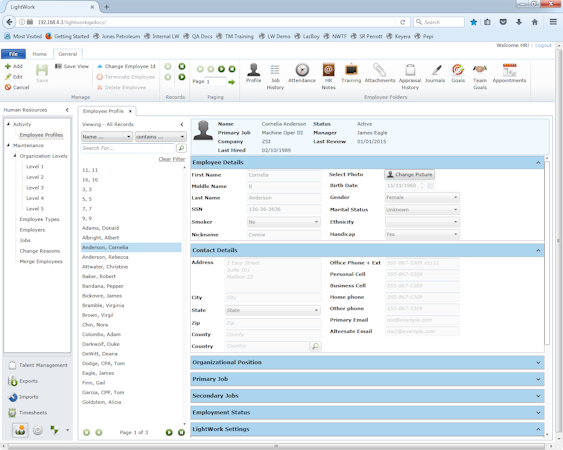Collapse the Employee Details section

[x=538, y=162]
